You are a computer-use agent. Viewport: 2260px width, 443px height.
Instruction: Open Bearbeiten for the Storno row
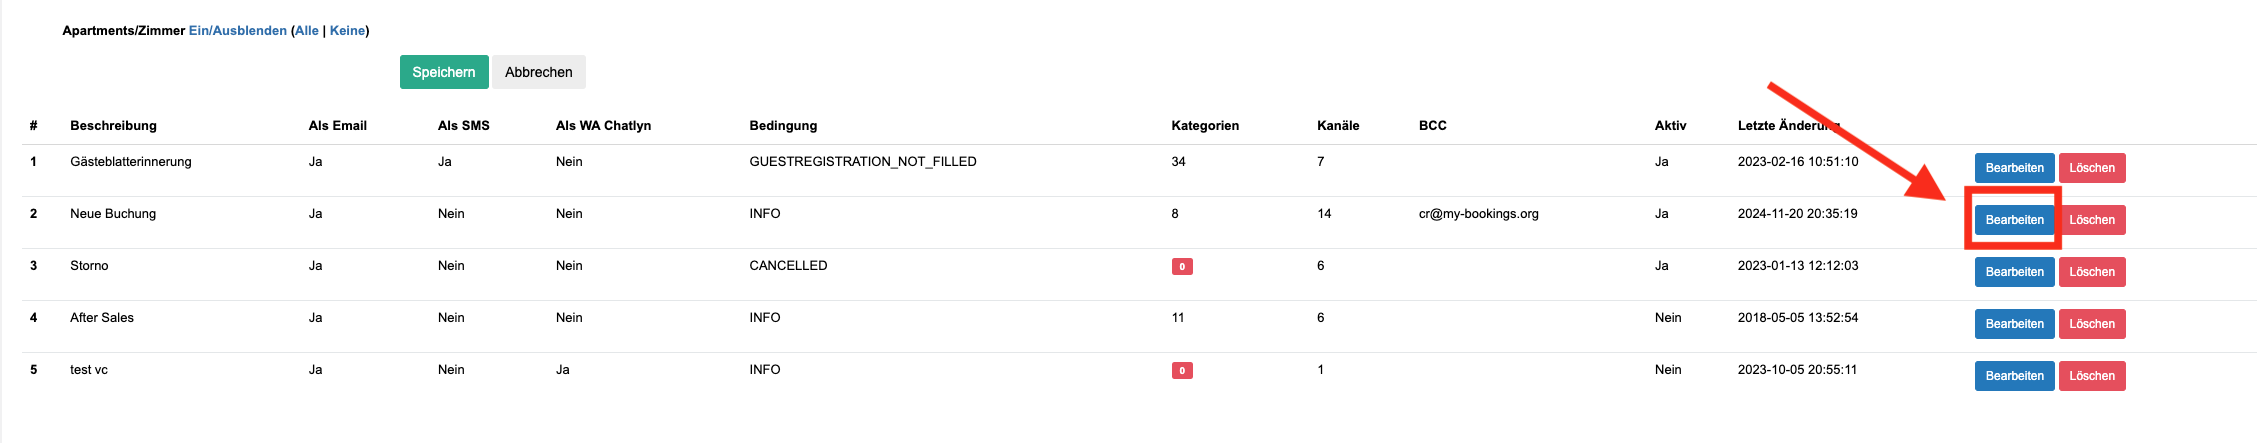coord(2014,272)
